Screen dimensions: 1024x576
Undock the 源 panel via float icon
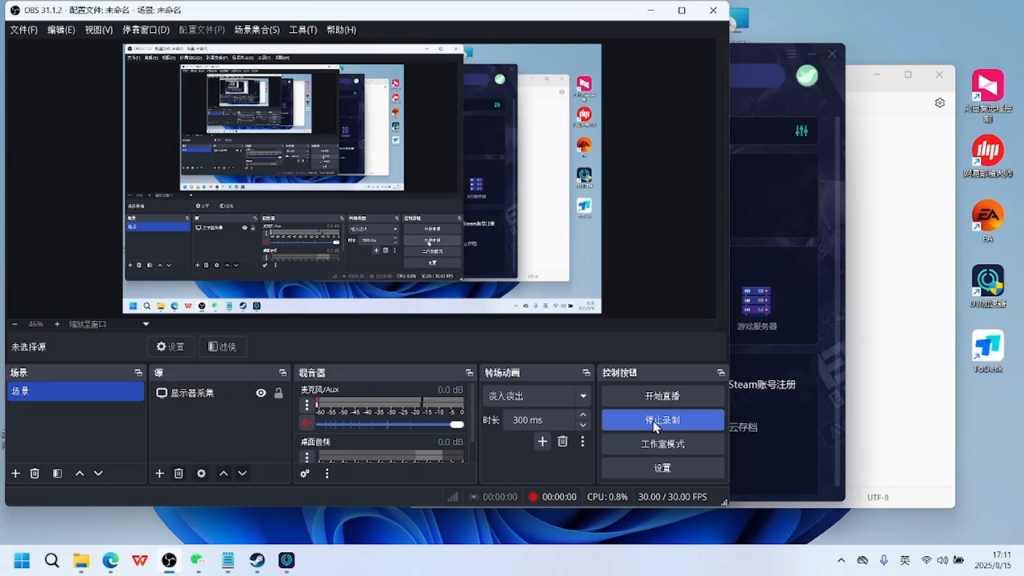click(x=283, y=372)
